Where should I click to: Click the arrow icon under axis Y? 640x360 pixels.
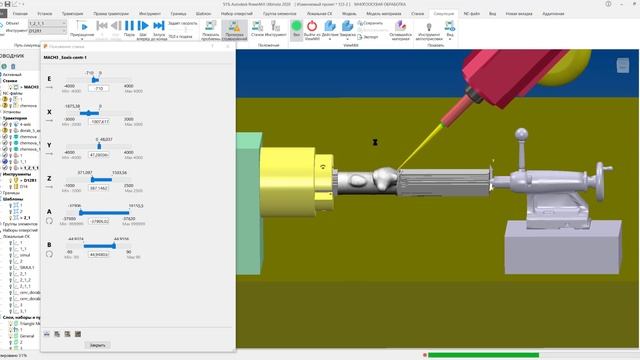click(49, 154)
